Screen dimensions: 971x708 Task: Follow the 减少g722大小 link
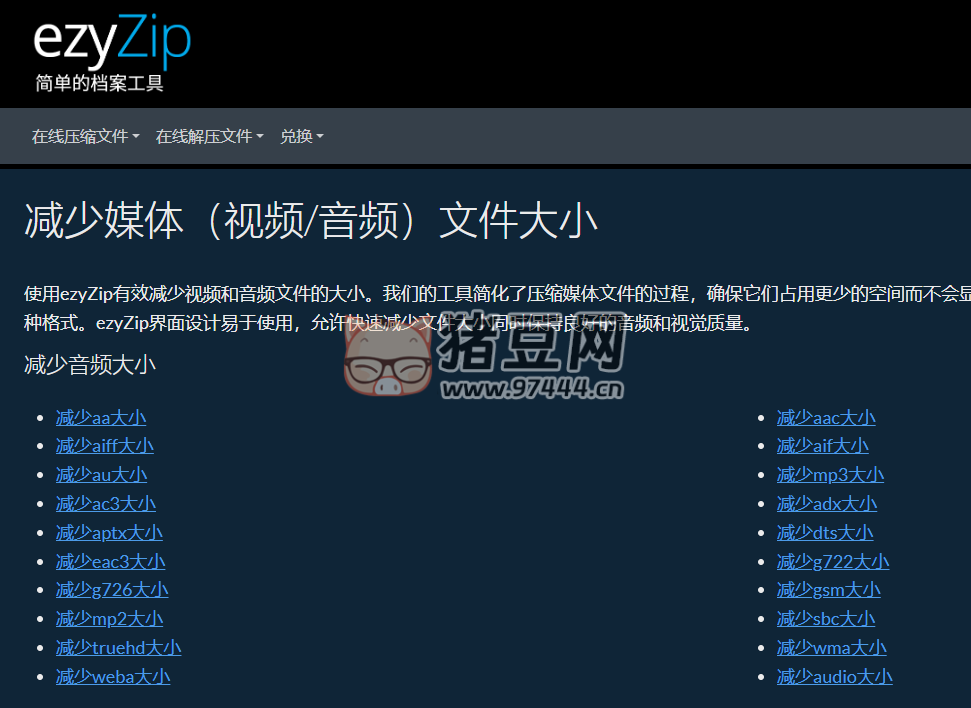coord(833,562)
